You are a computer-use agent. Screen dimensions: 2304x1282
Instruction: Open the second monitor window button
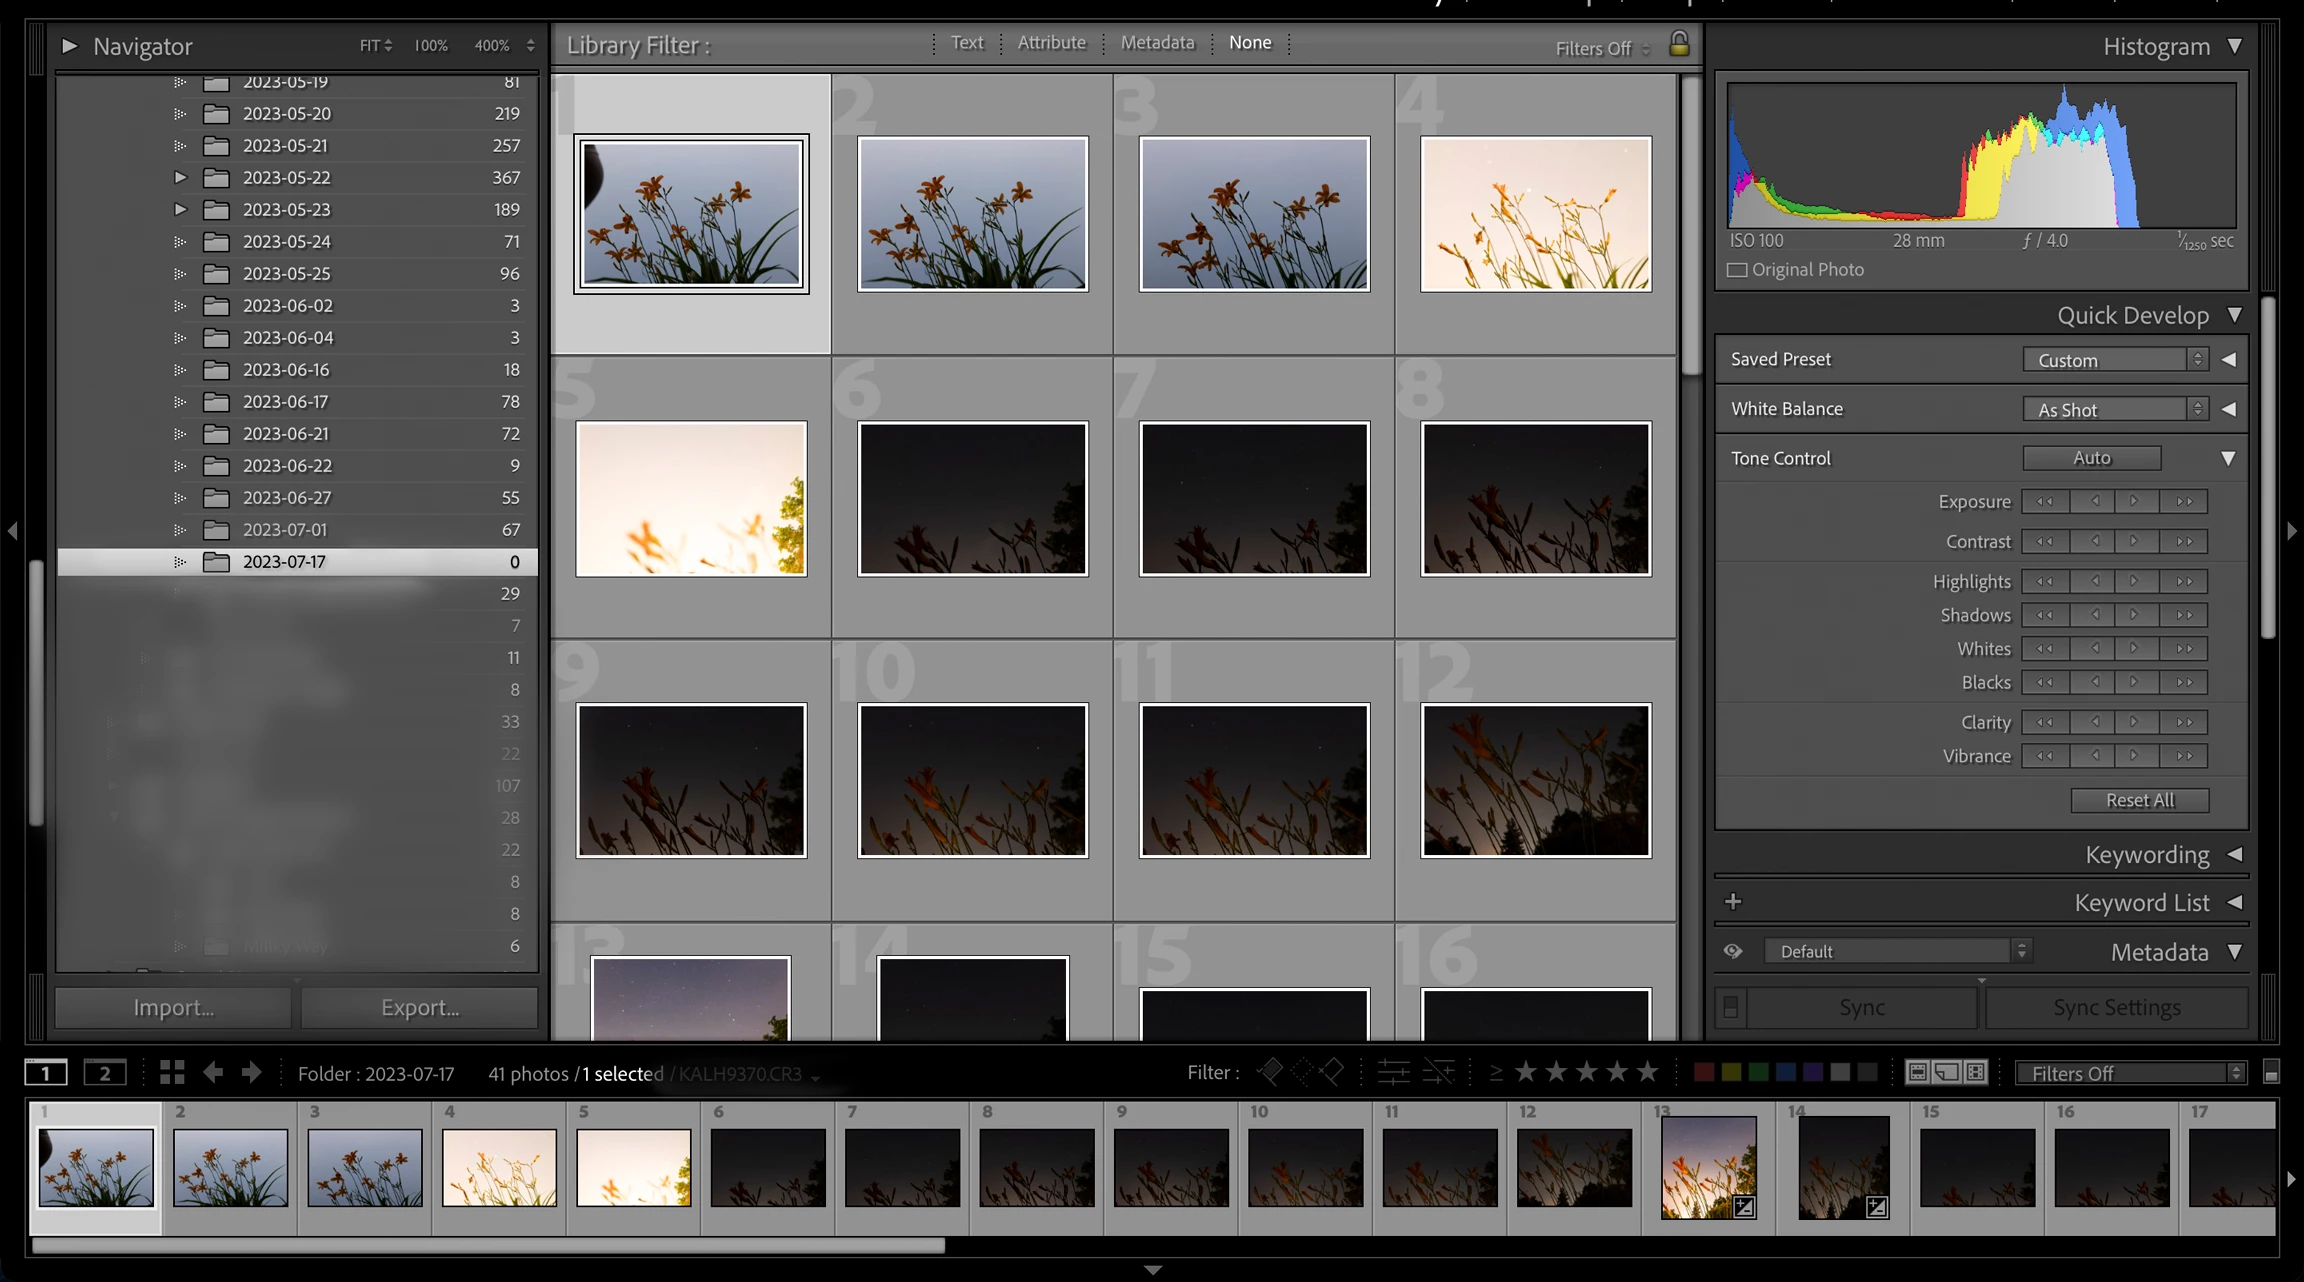pyautogui.click(x=104, y=1073)
